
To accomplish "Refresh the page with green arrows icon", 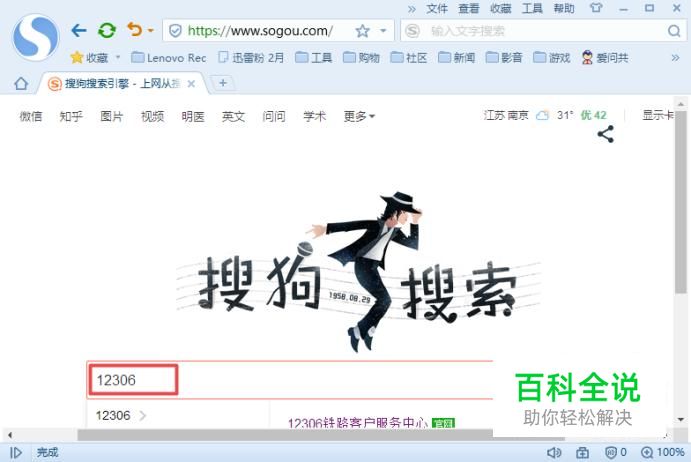I will click(x=107, y=30).
